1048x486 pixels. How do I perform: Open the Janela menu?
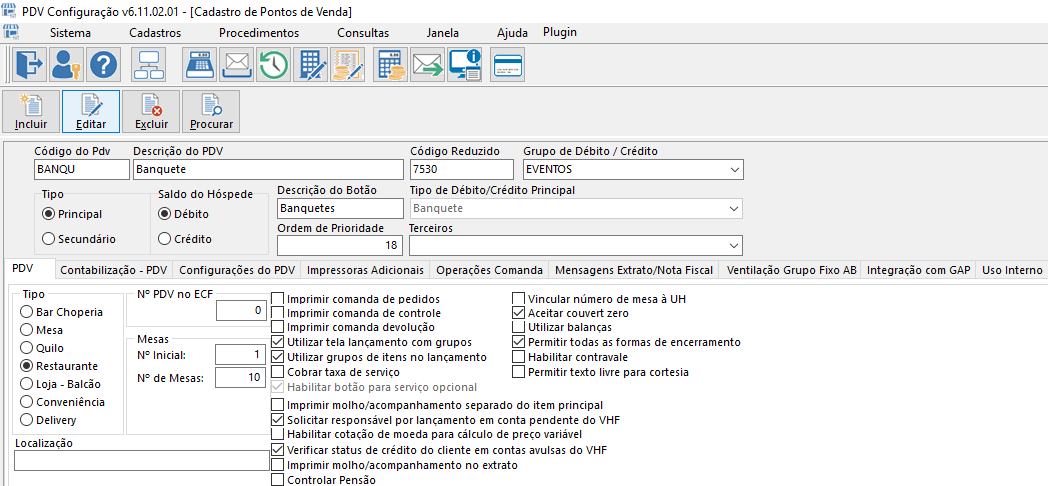pyautogui.click(x=442, y=33)
